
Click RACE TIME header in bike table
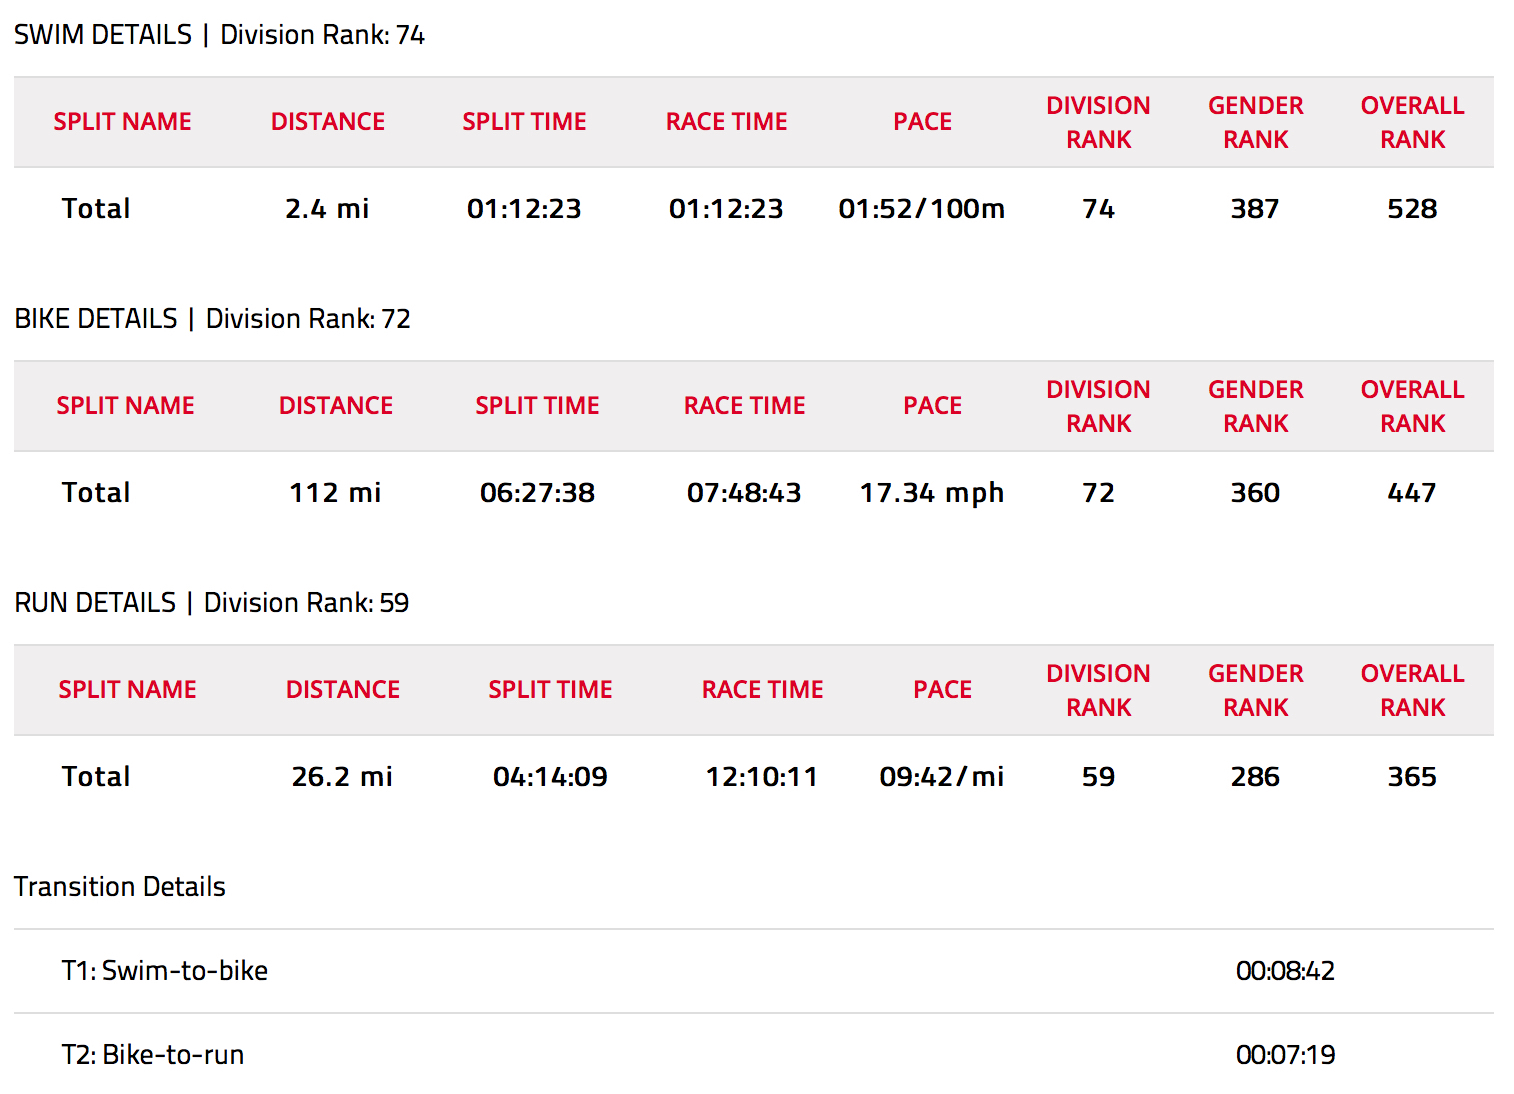(744, 406)
